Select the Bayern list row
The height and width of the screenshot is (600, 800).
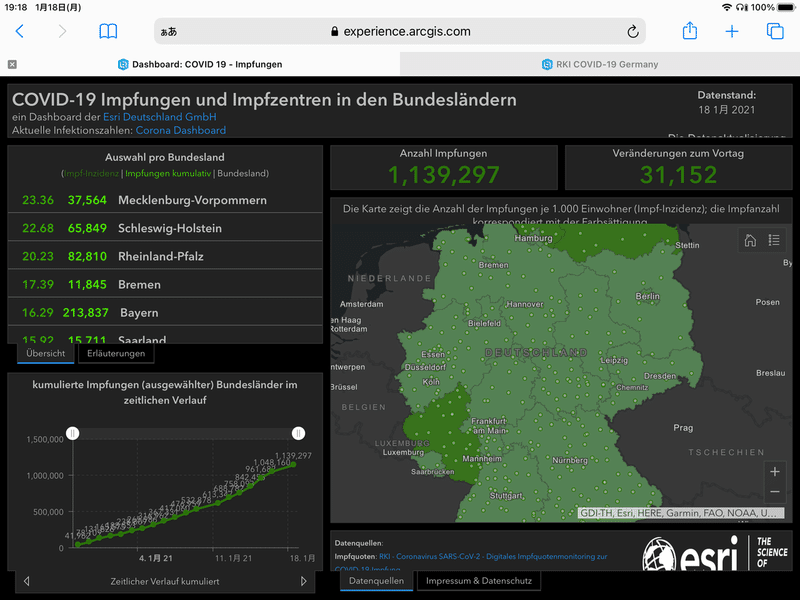pyautogui.click(x=165, y=312)
